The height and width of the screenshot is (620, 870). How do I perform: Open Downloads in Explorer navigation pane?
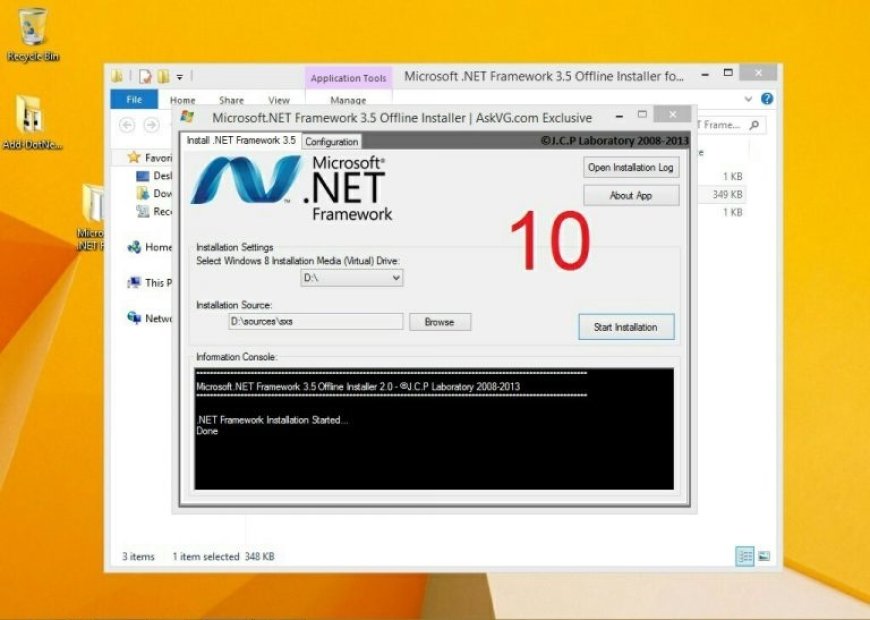(x=155, y=193)
